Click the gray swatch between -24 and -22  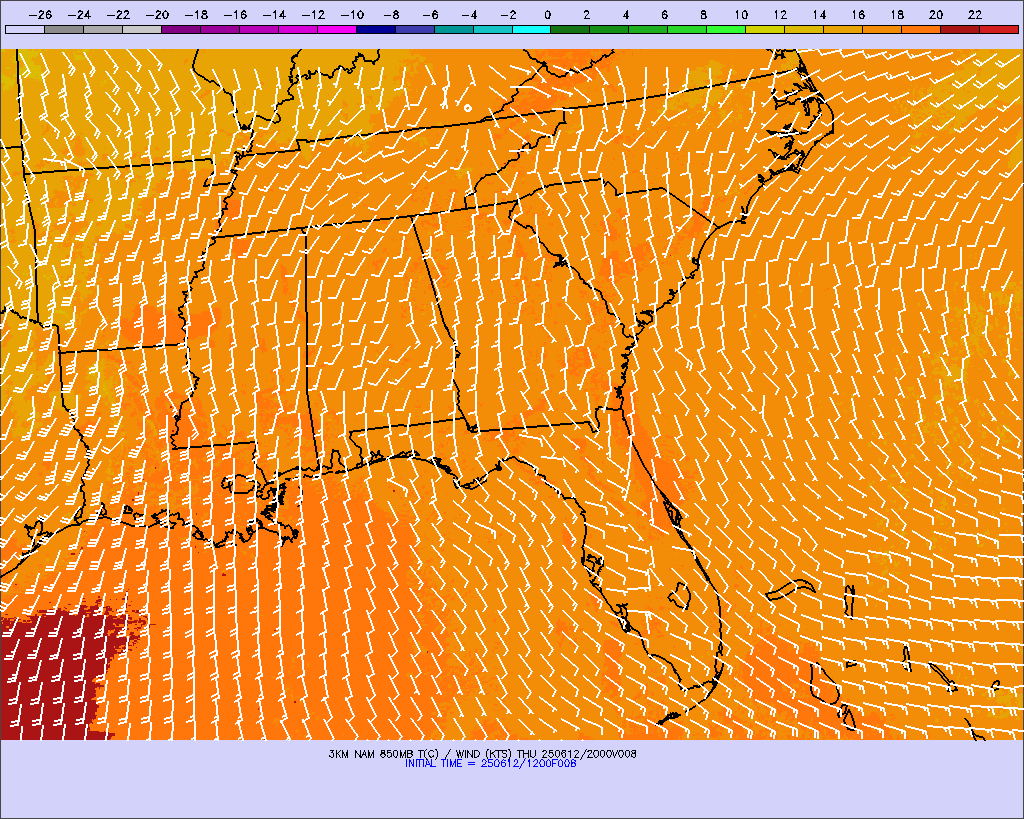[103, 29]
